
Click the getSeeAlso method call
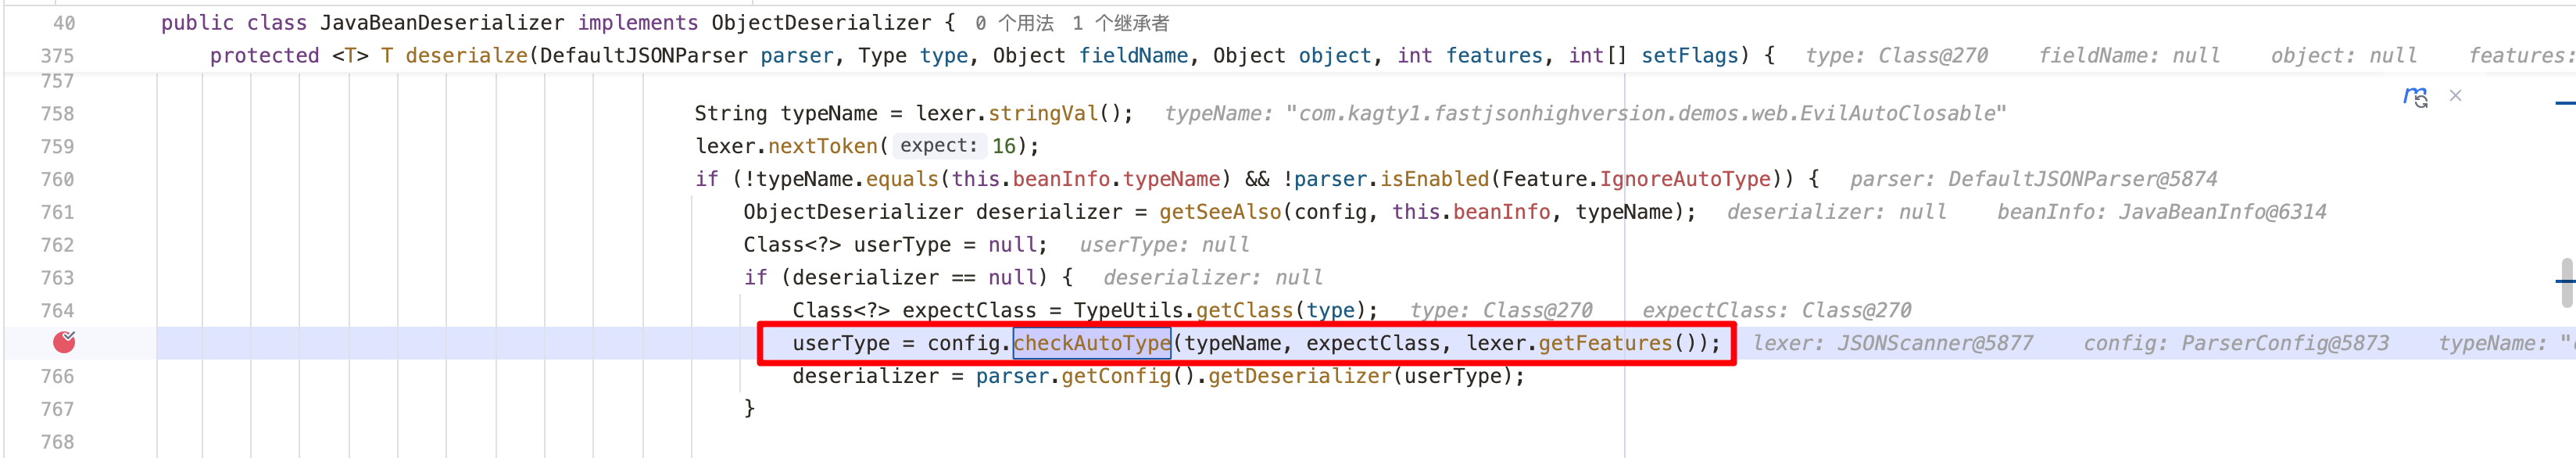(1220, 212)
